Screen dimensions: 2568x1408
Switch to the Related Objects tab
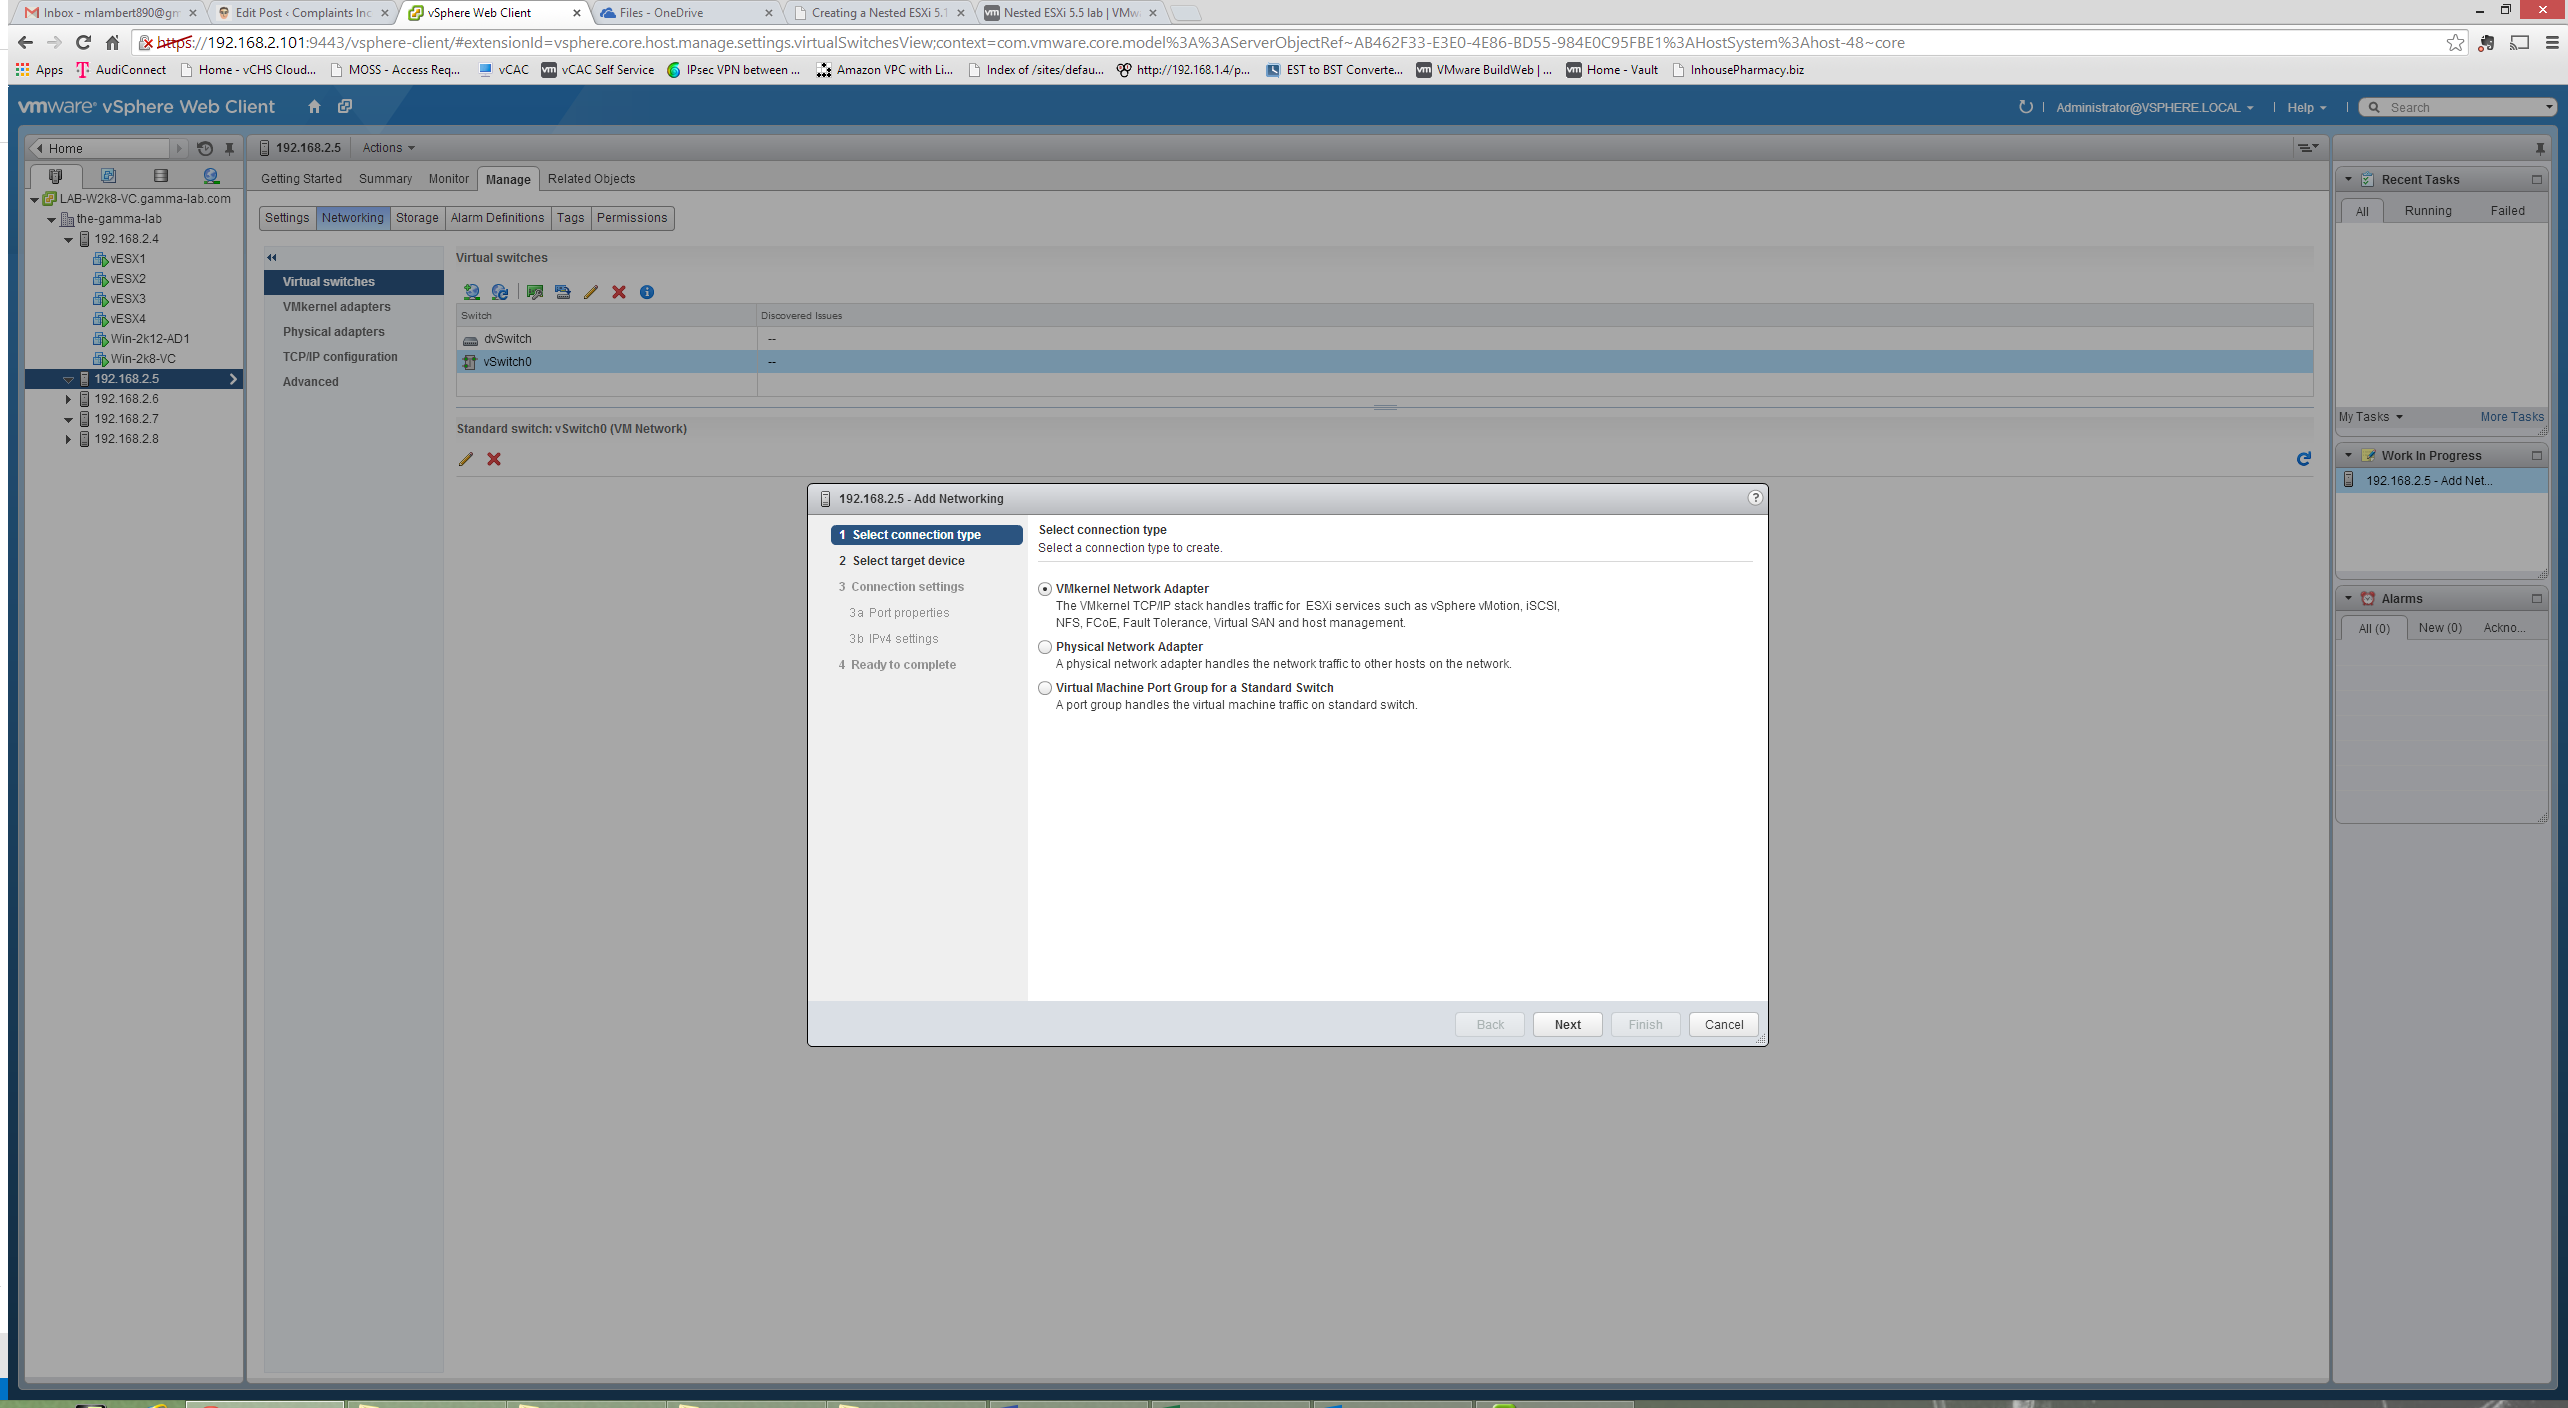tap(591, 179)
